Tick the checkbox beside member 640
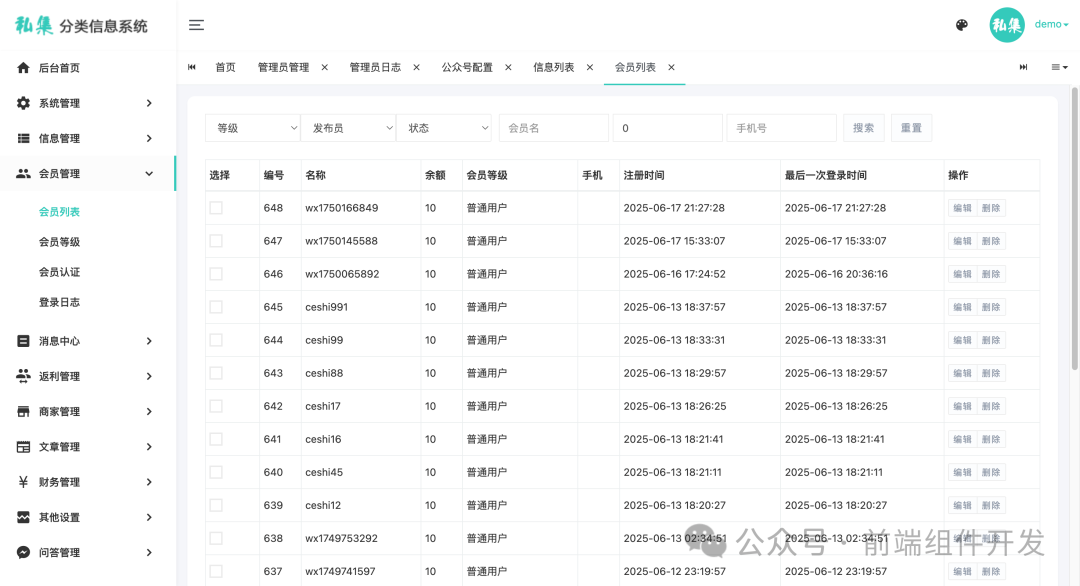Viewport: 1080px width, 586px height. 215,472
